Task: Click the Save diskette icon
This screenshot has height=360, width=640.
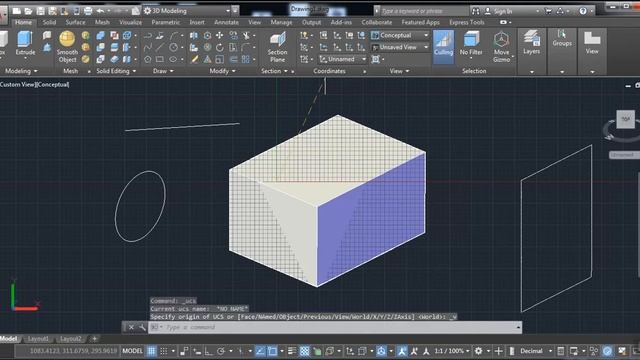Action: coord(40,11)
